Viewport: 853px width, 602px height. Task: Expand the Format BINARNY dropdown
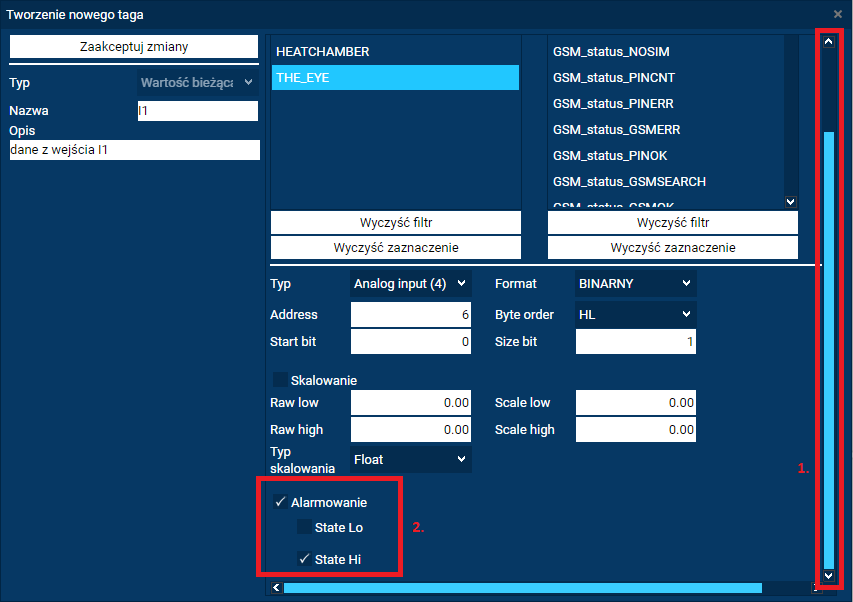click(635, 284)
